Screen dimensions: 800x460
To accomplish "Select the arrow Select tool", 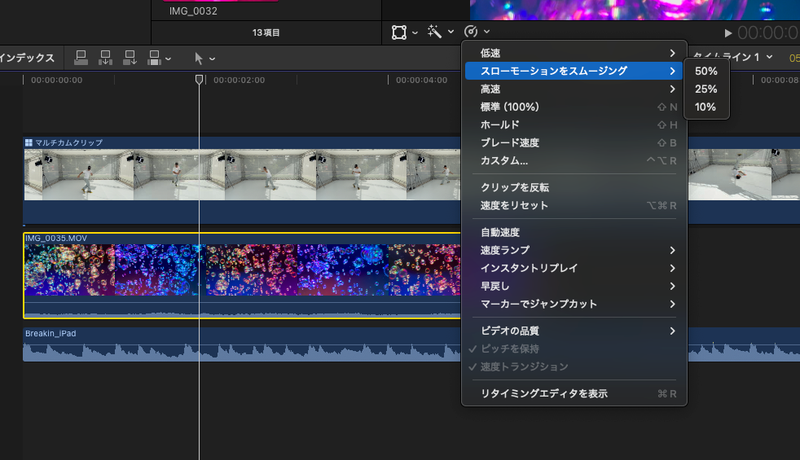I will coord(198,59).
